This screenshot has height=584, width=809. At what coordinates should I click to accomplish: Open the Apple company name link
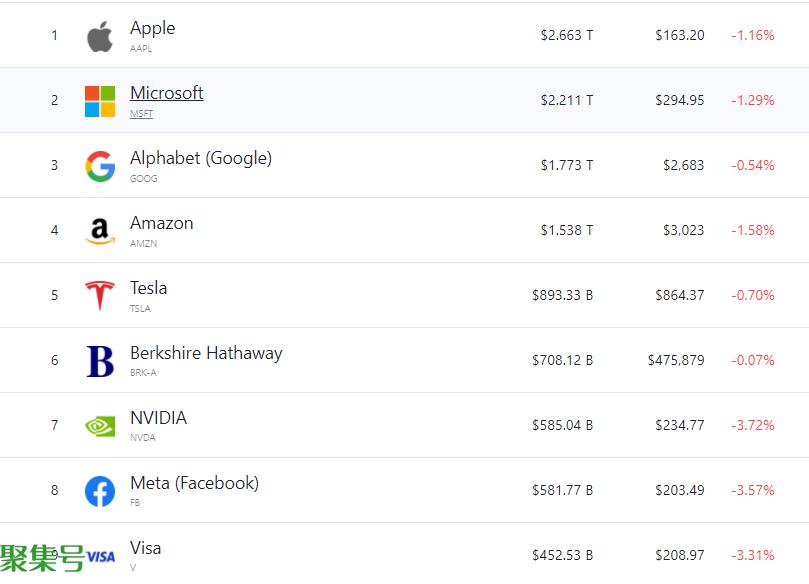pyautogui.click(x=152, y=28)
